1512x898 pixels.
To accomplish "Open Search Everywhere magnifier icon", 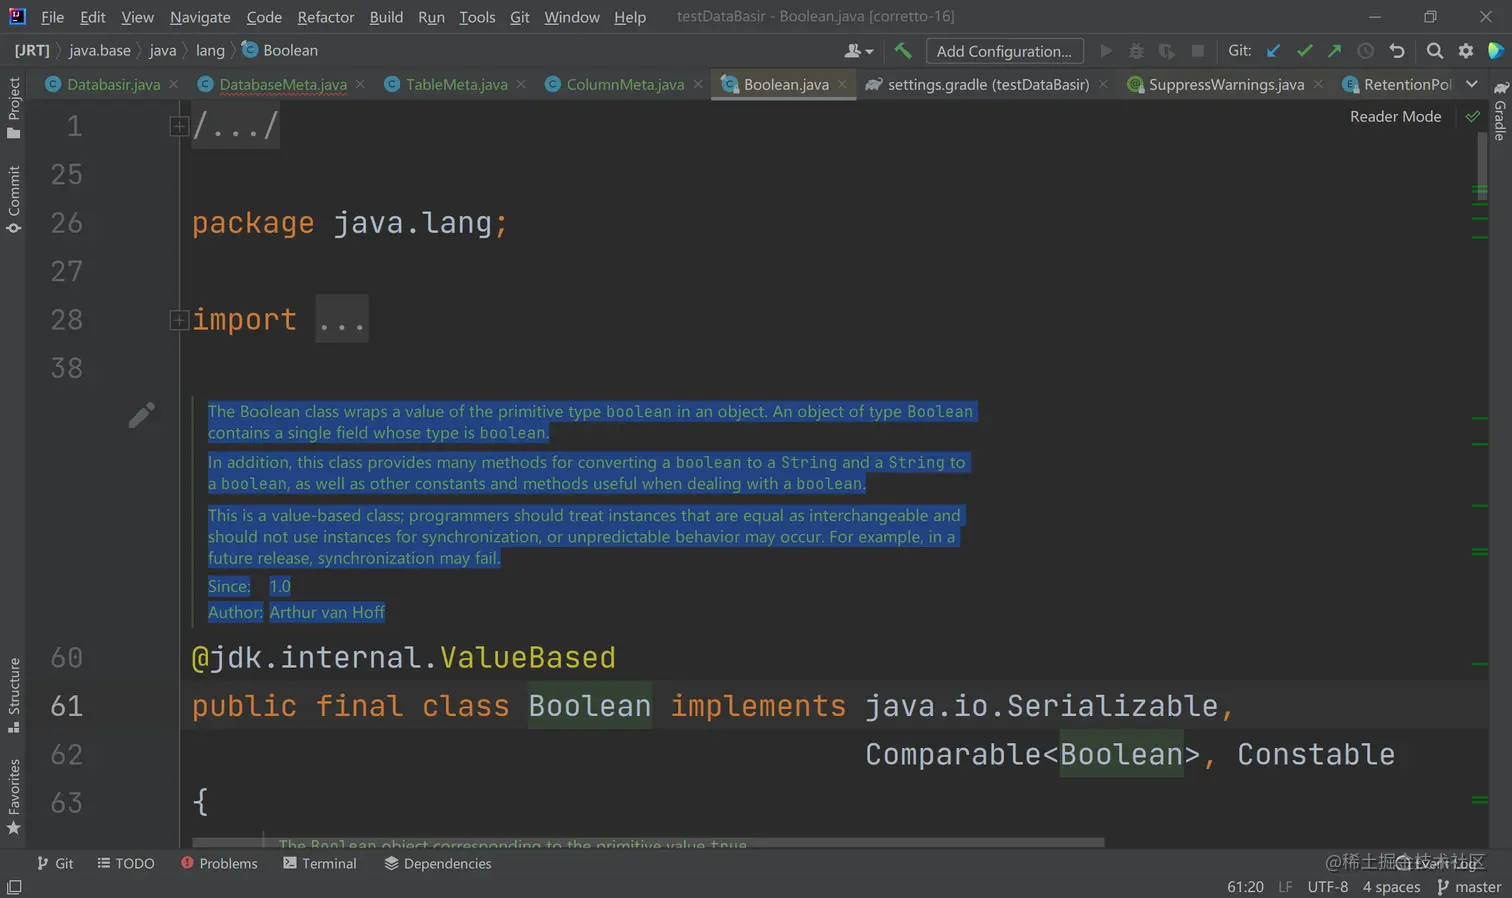I will click(x=1435, y=51).
